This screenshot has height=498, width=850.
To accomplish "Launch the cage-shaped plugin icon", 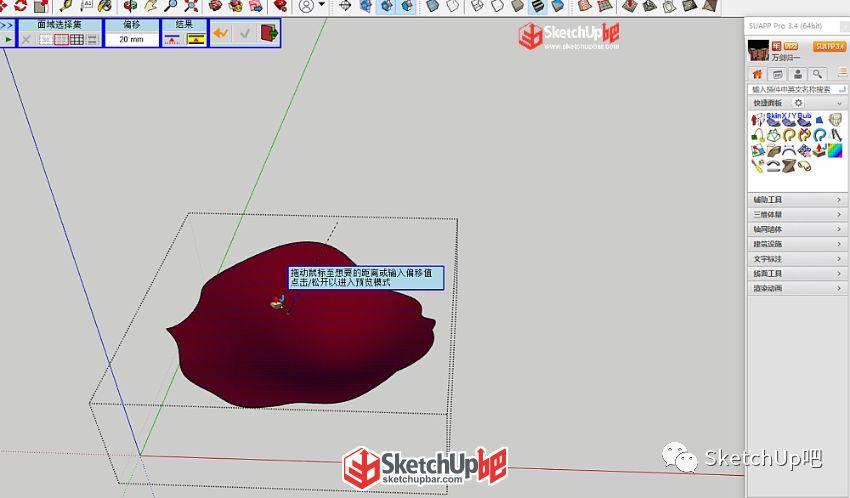I will [x=836, y=119].
